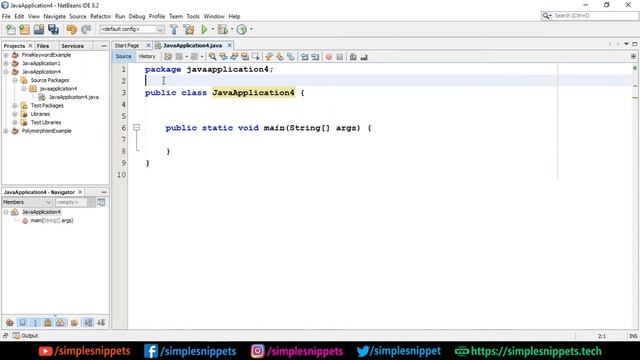Click the Shift Line Right icon

click(315, 57)
